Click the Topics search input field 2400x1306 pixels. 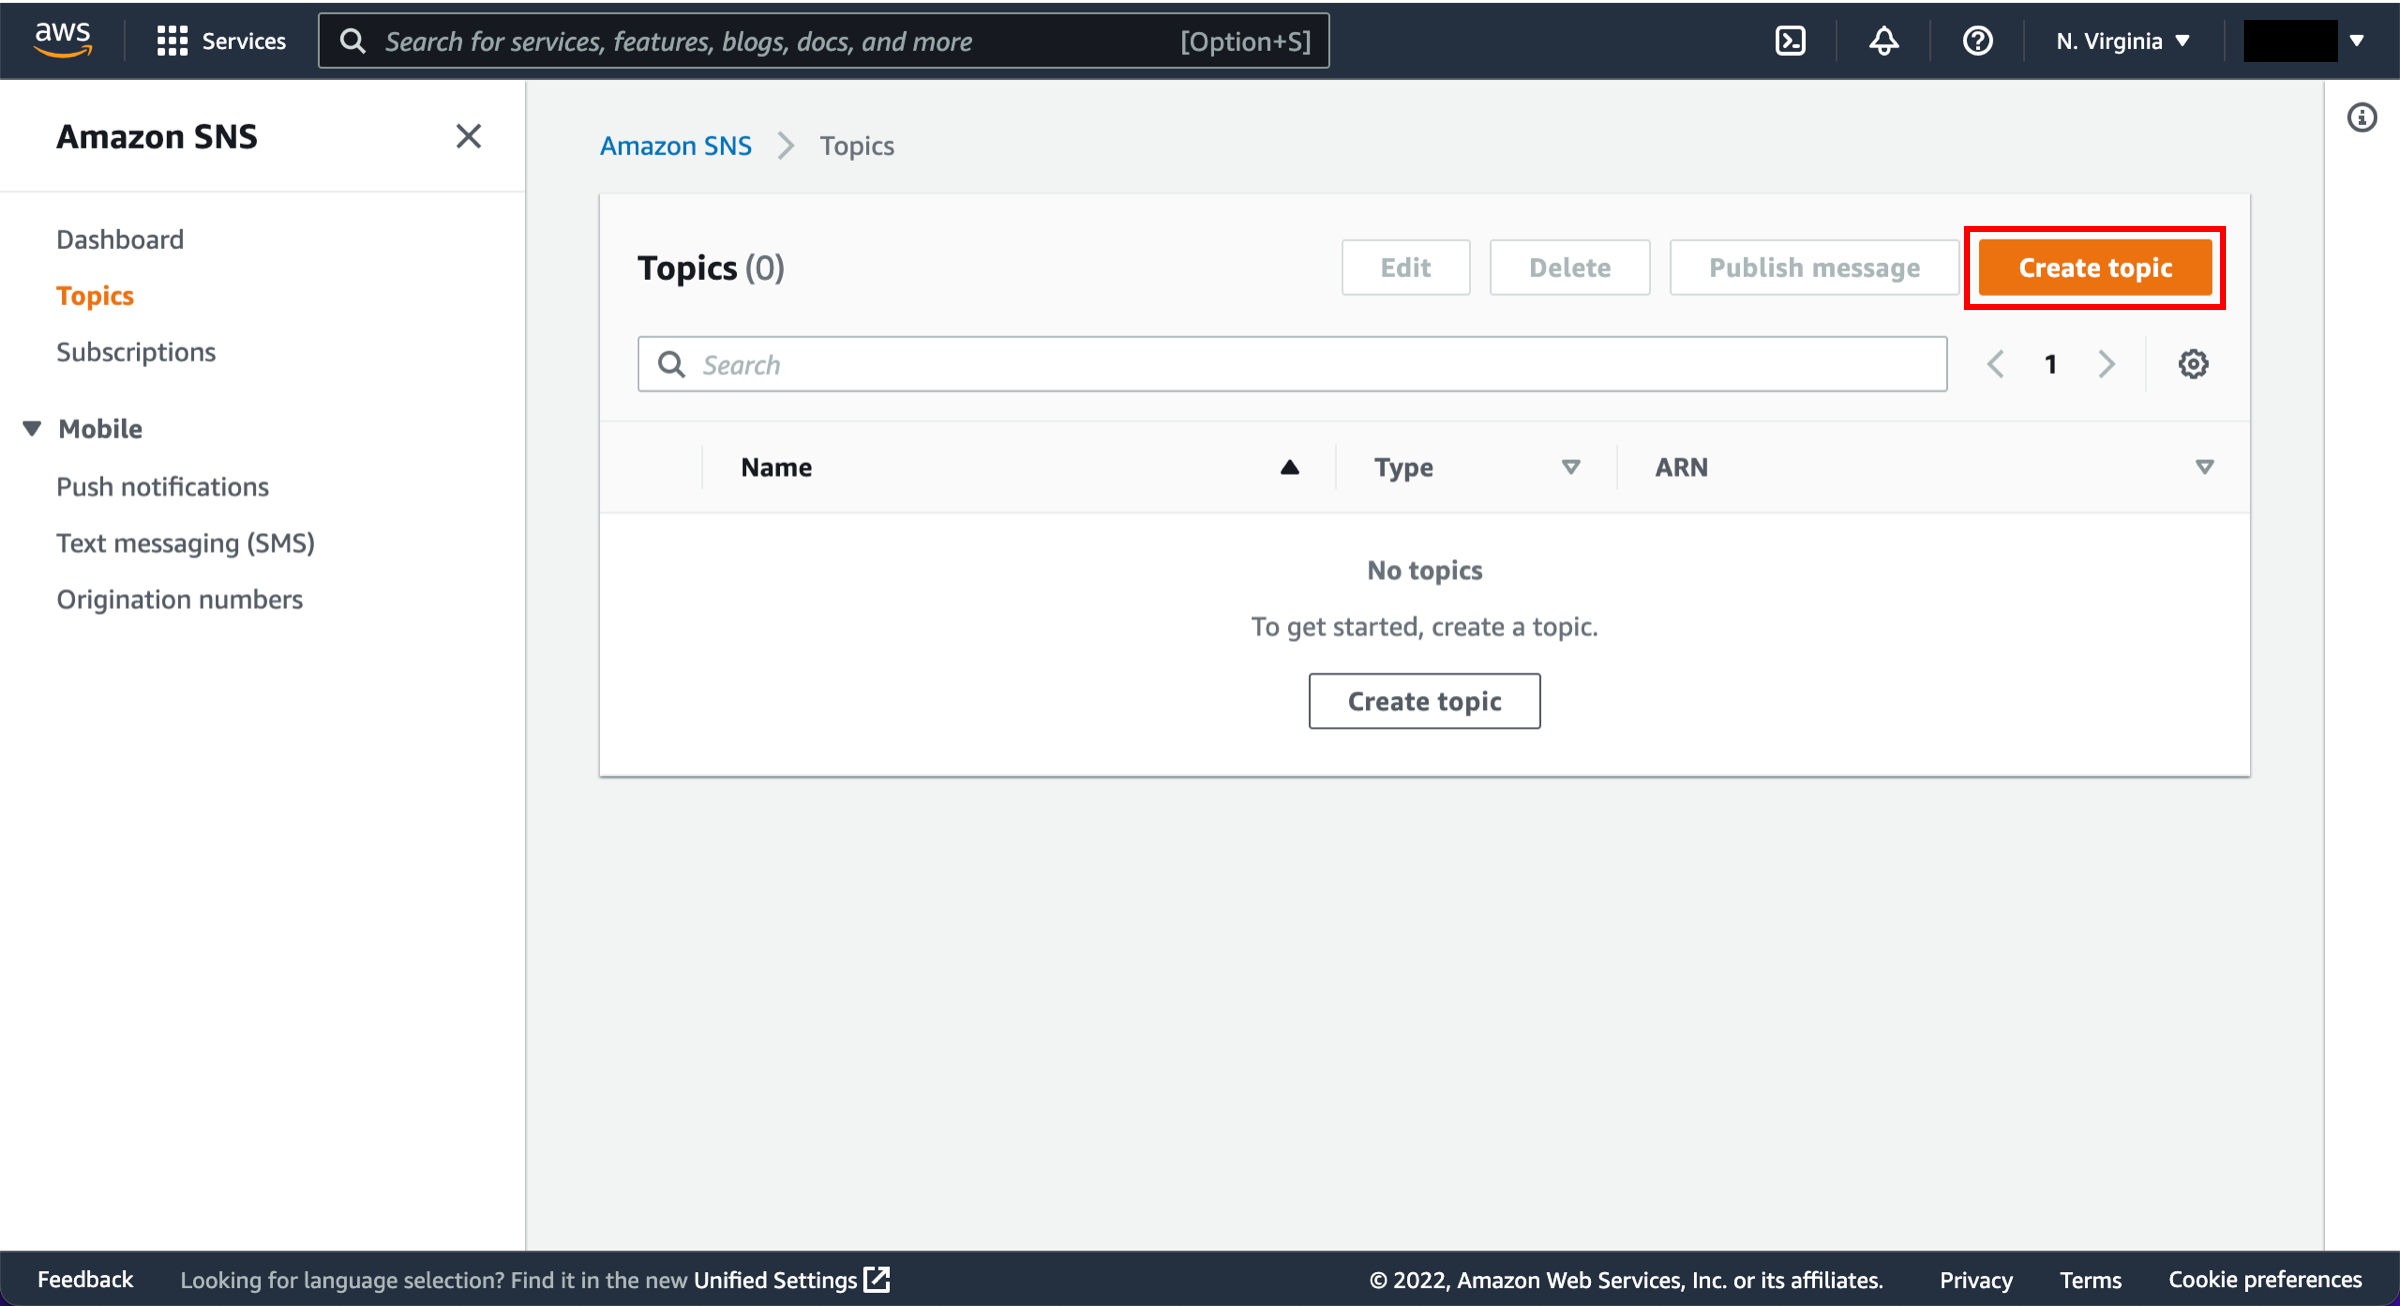1294,363
